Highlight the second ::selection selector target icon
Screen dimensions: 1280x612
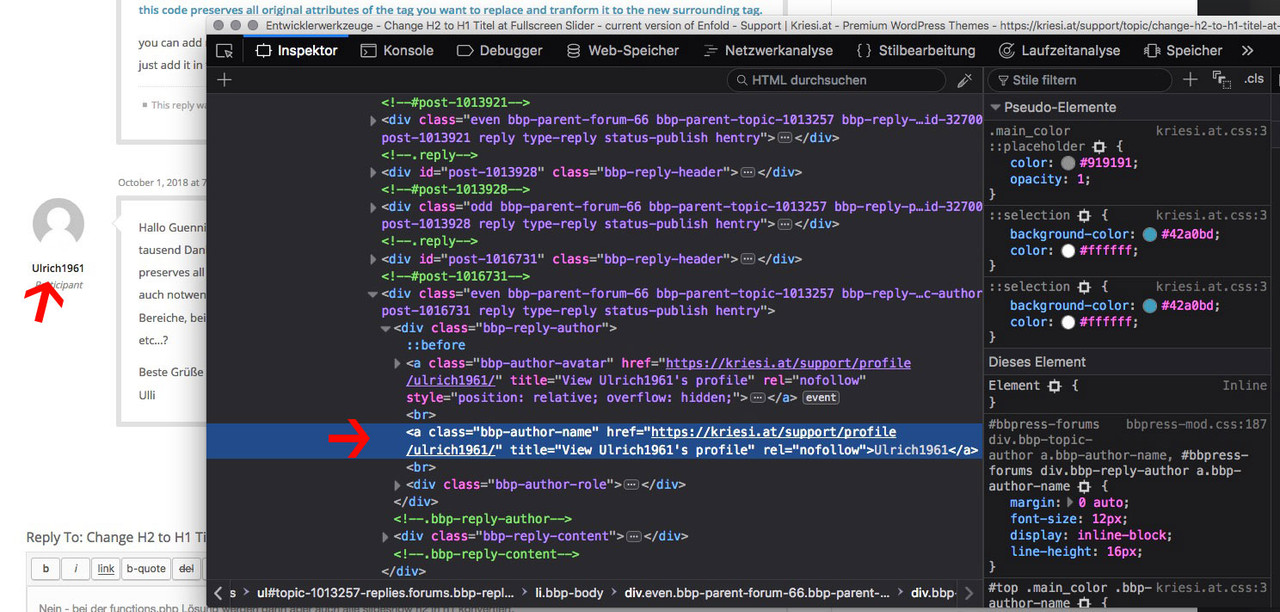(x=1082, y=287)
